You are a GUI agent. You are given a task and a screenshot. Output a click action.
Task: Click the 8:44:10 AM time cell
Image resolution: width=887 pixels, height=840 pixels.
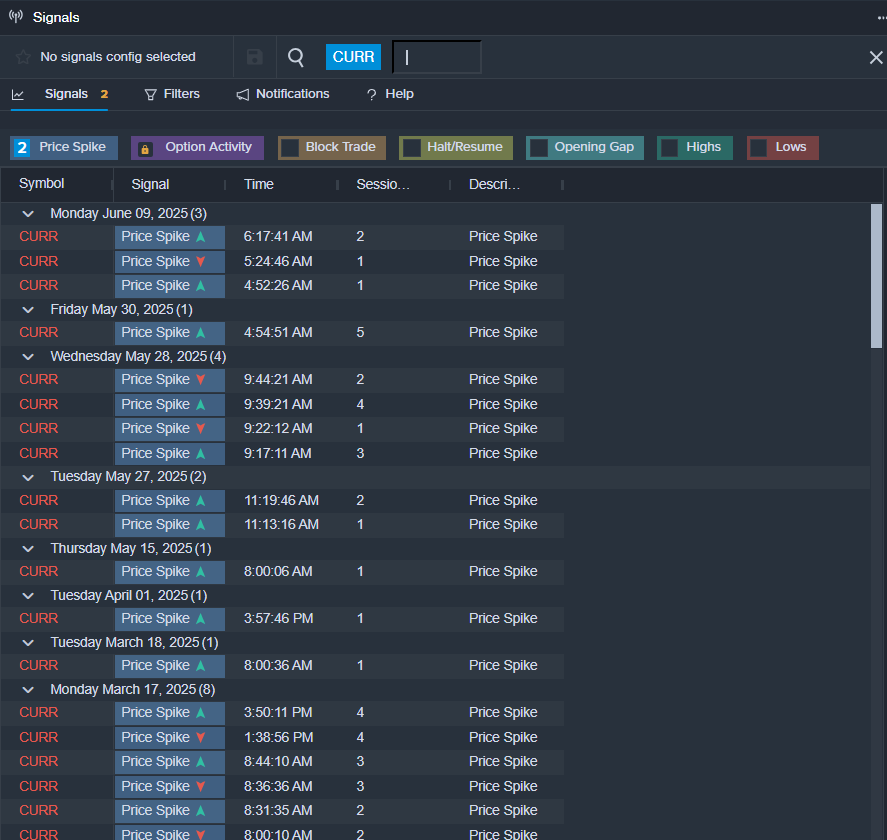tap(278, 761)
